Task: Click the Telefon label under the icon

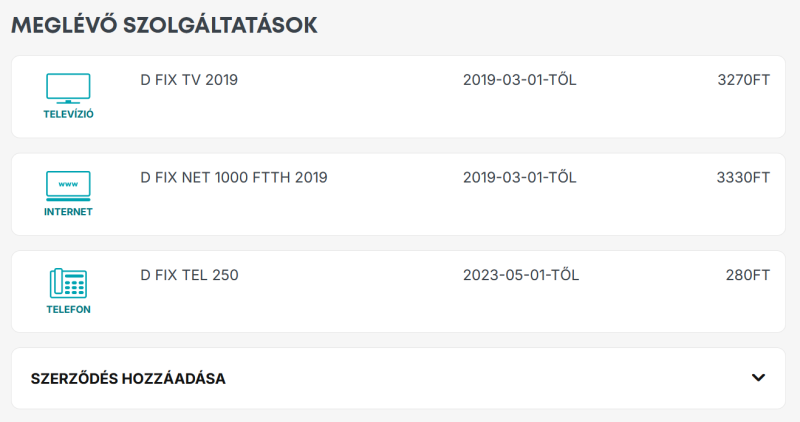Action: [x=68, y=309]
